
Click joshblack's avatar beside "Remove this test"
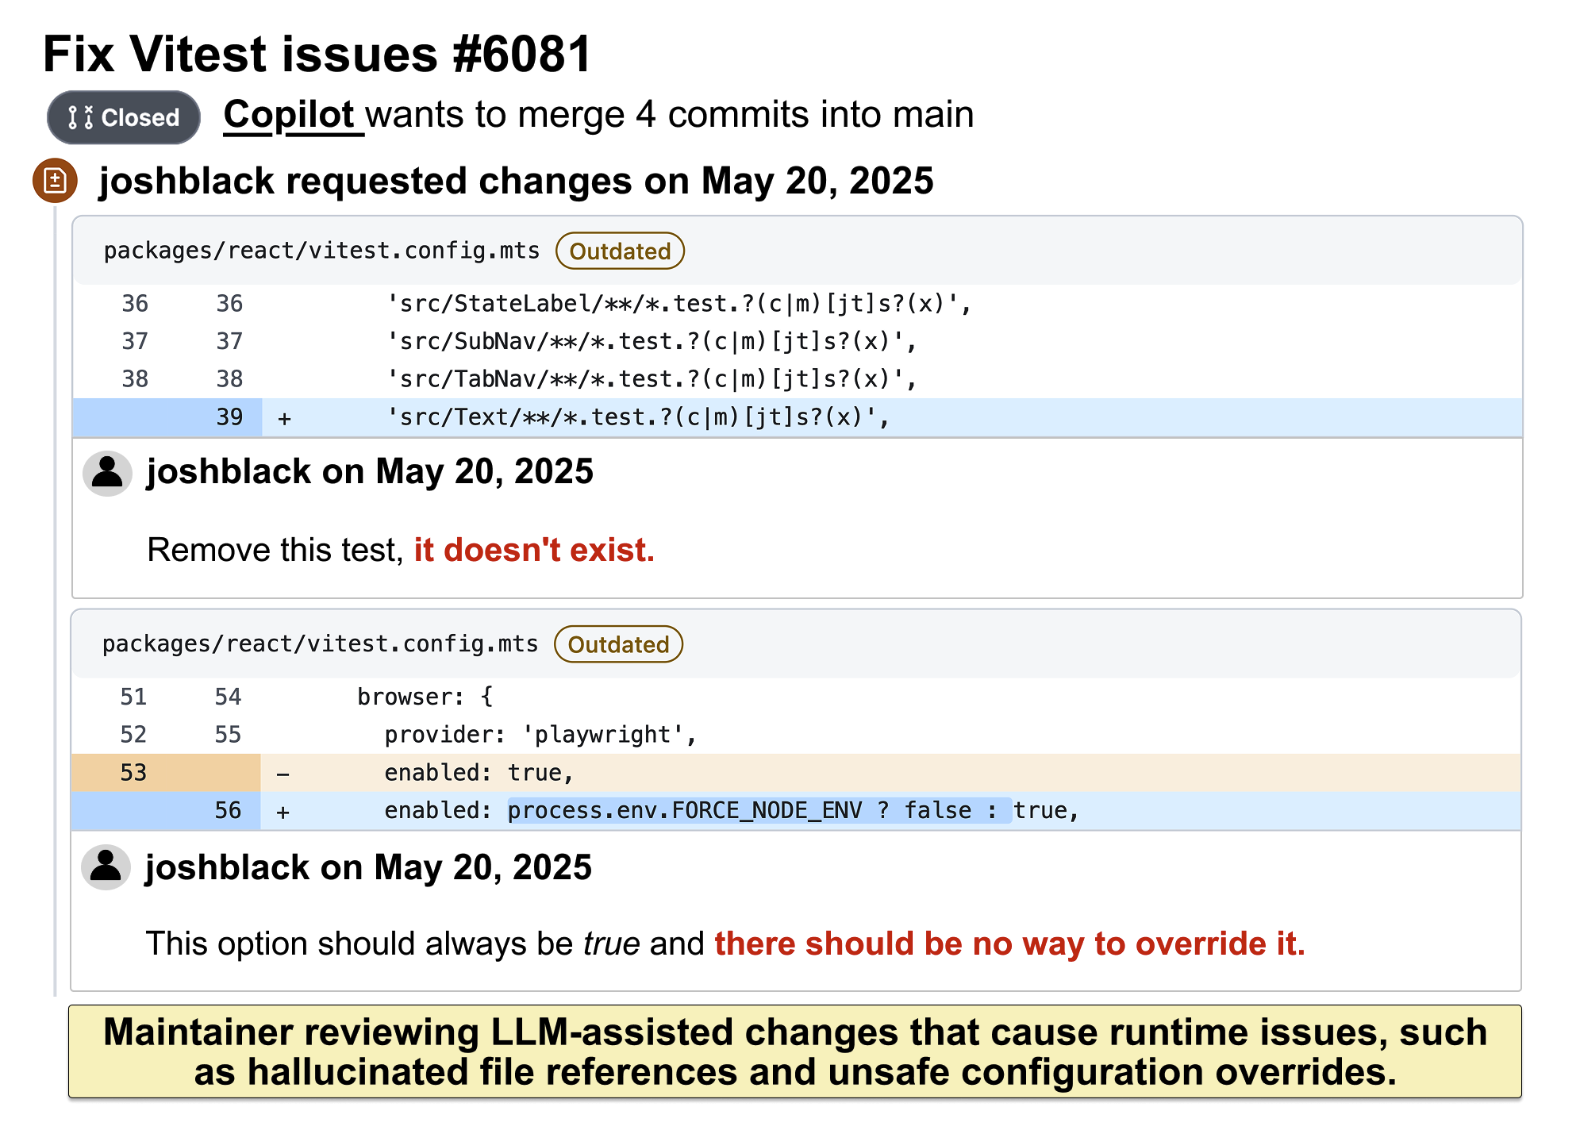(108, 473)
